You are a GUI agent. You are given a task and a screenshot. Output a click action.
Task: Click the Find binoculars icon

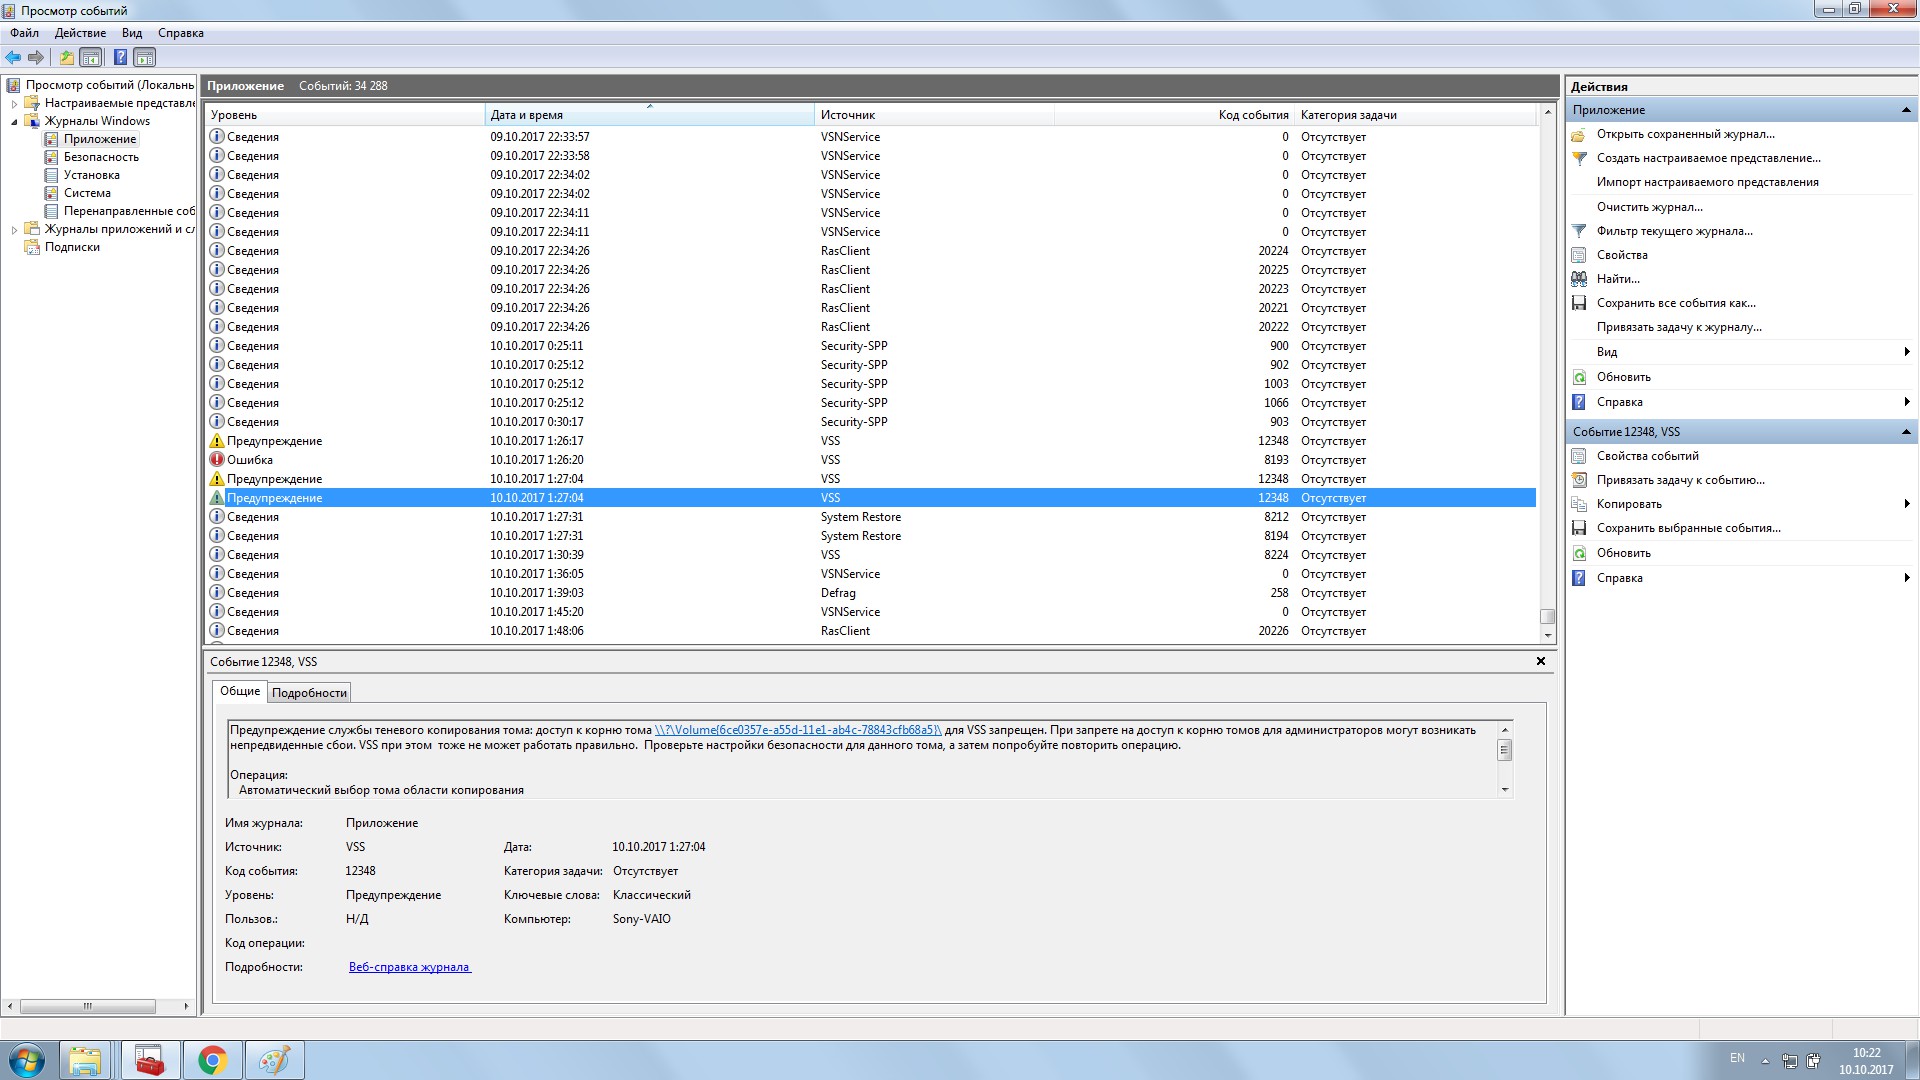1579,279
